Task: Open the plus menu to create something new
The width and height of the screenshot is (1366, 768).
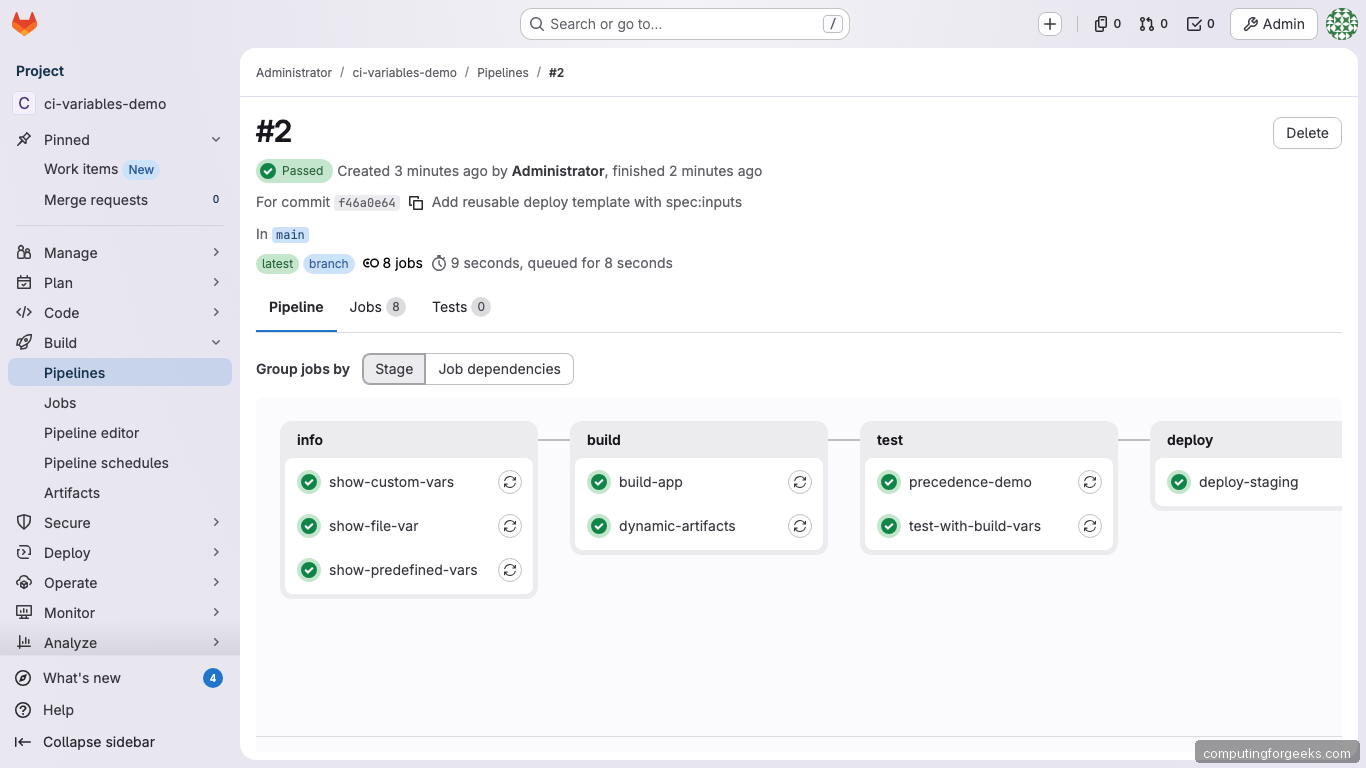Action: (1050, 23)
